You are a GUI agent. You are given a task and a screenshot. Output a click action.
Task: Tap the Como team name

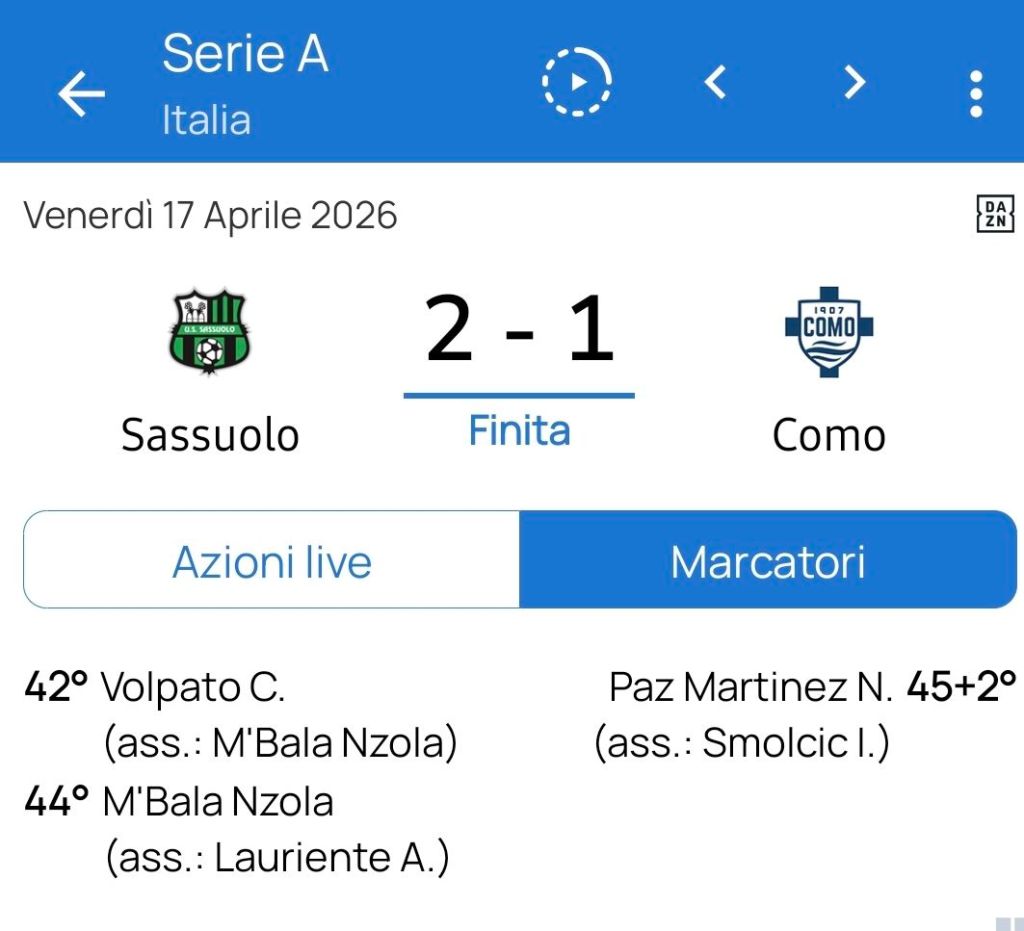coord(829,435)
